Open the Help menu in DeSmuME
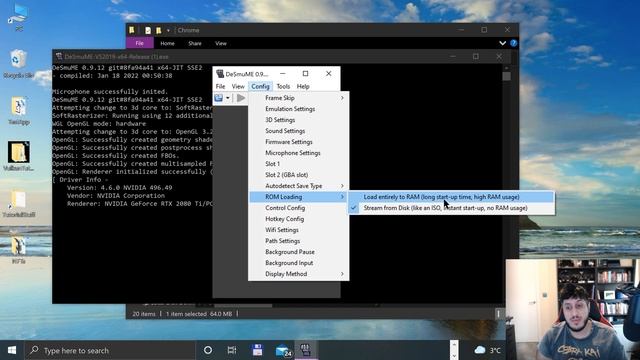Screen dimensions: 640x360 click(x=303, y=87)
